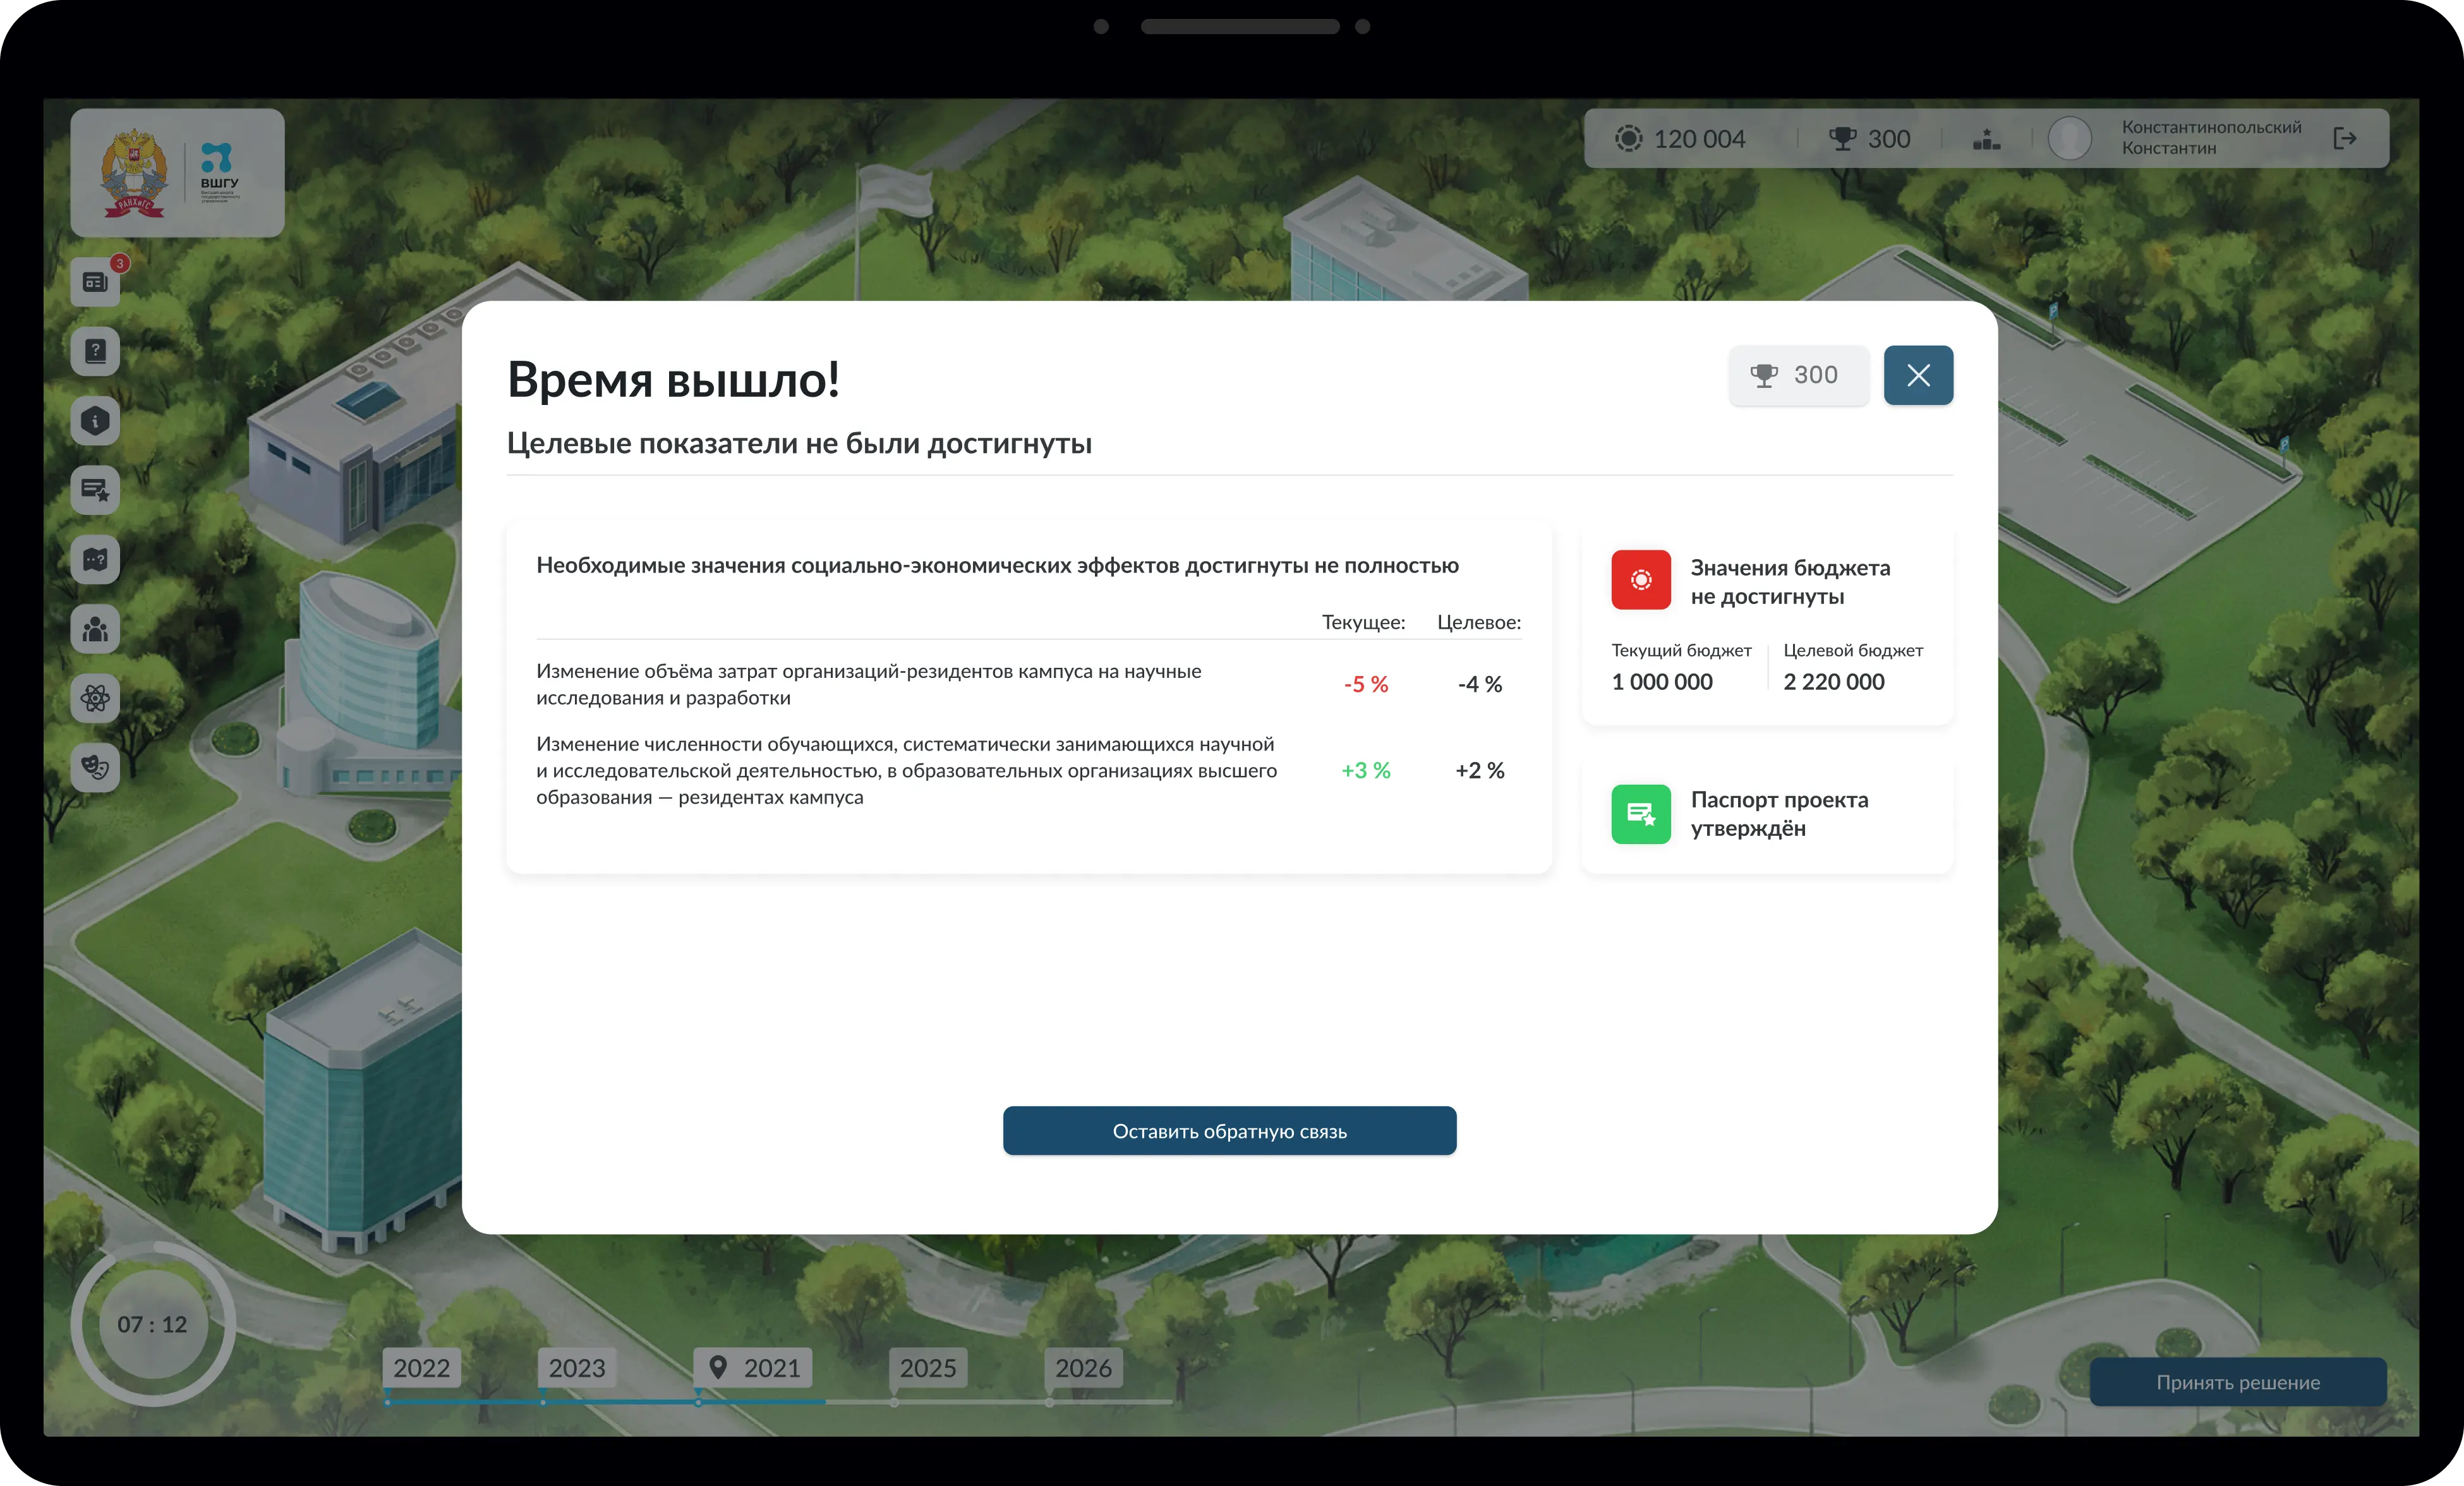Close the "Время вышло!" dialog

pyautogui.click(x=1917, y=375)
